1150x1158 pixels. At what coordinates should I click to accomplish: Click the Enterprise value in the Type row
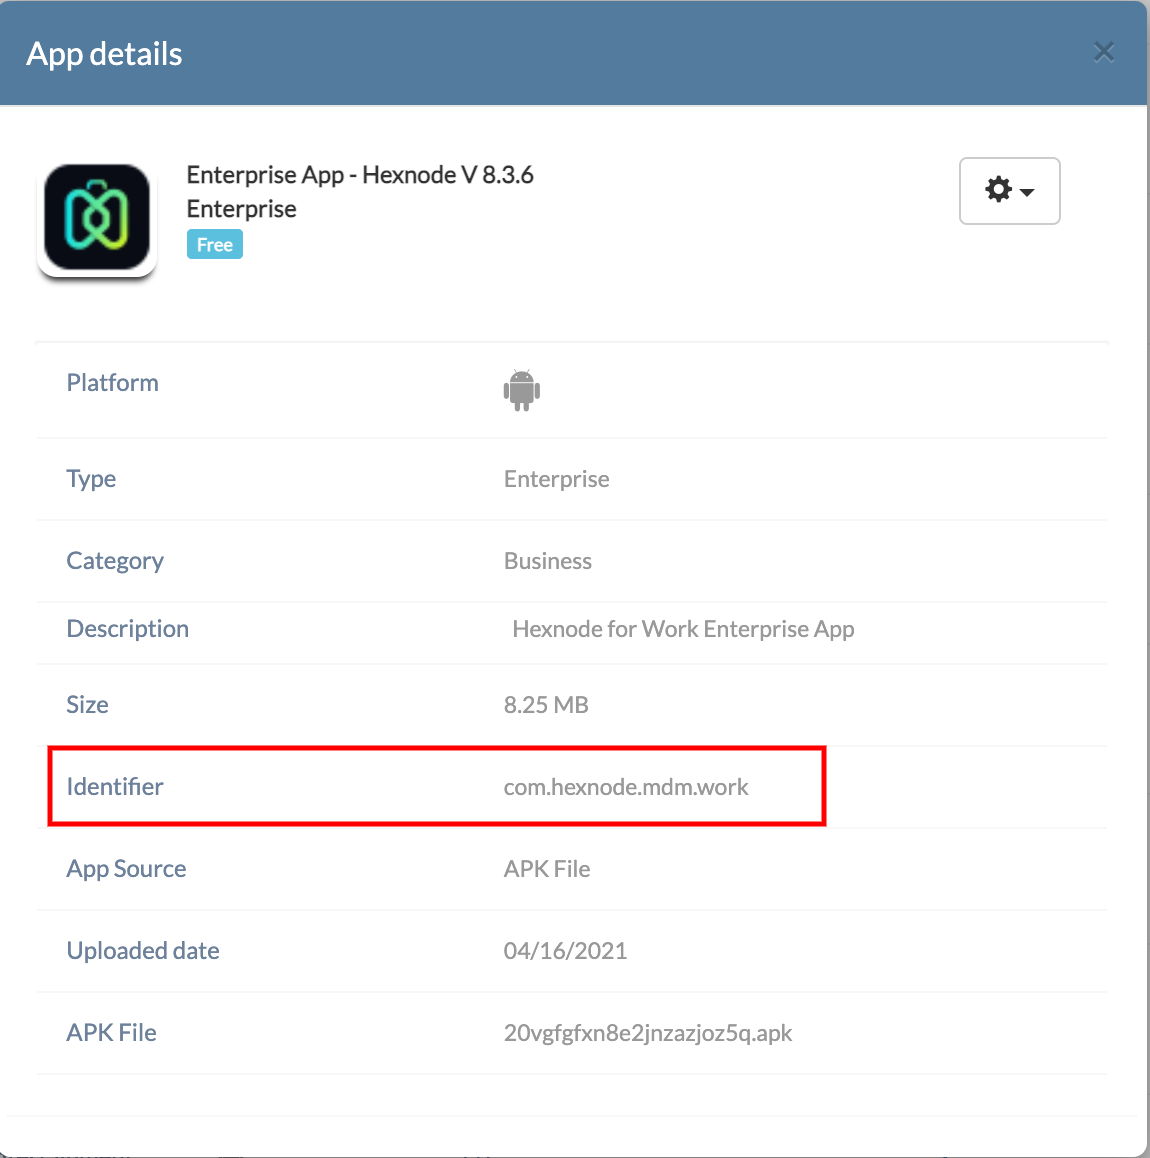coord(556,479)
